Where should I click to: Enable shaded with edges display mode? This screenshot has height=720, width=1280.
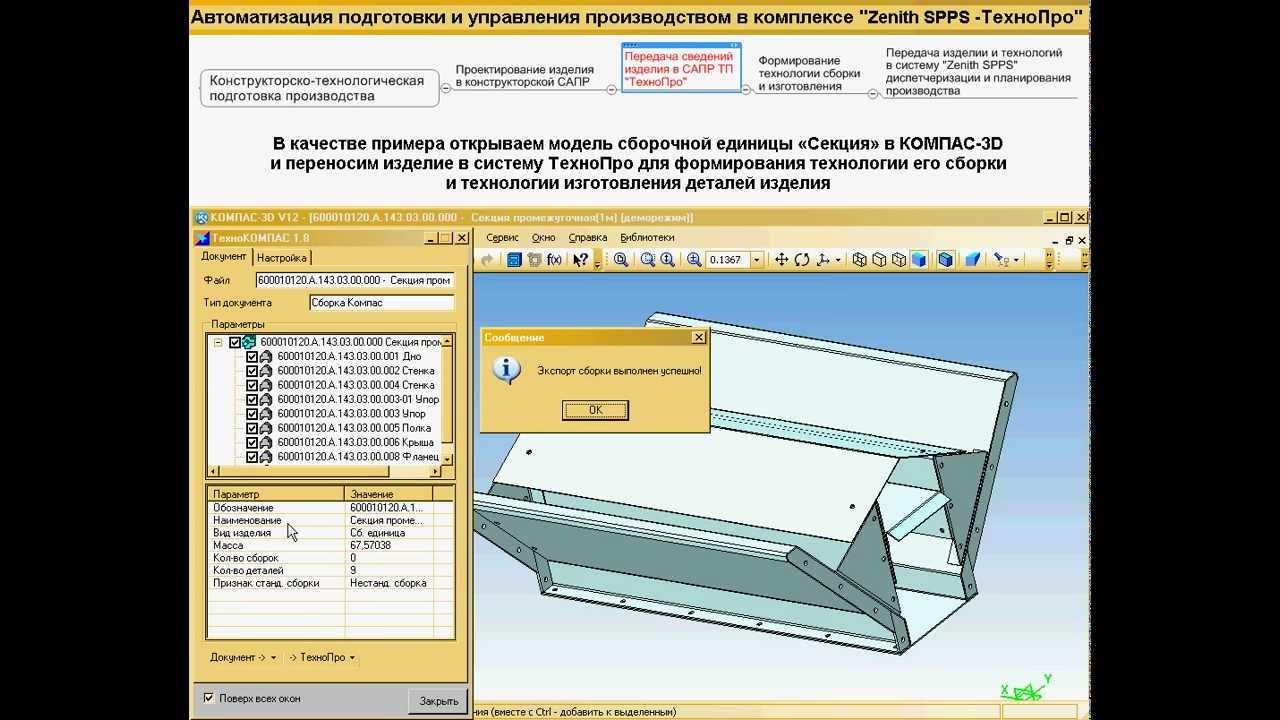[946, 260]
